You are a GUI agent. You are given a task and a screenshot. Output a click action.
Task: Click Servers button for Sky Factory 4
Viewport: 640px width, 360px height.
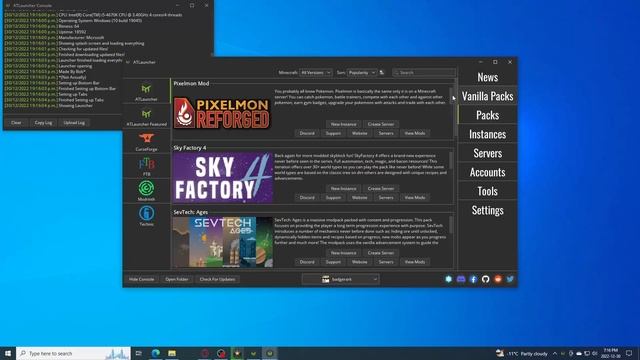(386, 198)
